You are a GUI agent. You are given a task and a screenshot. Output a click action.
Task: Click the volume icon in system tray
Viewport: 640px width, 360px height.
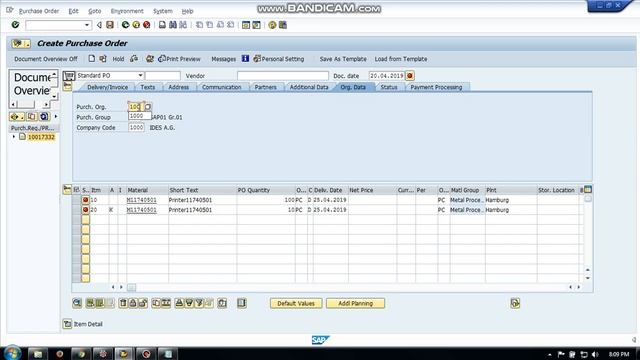595,354
